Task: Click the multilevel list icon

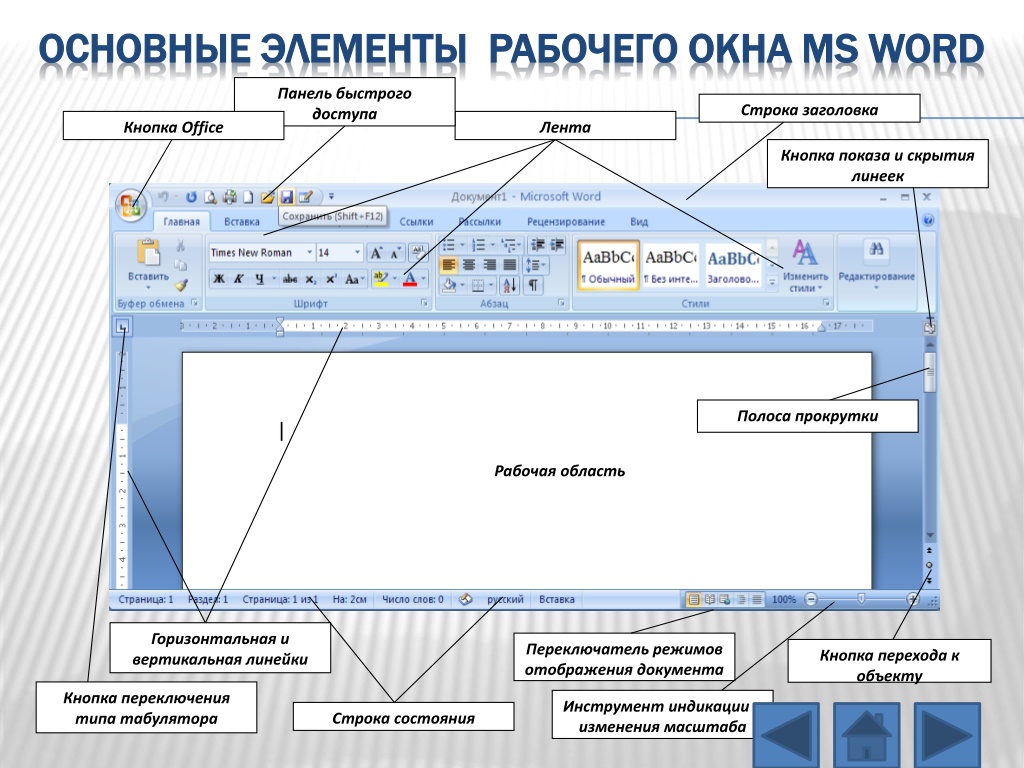Action: 509,245
